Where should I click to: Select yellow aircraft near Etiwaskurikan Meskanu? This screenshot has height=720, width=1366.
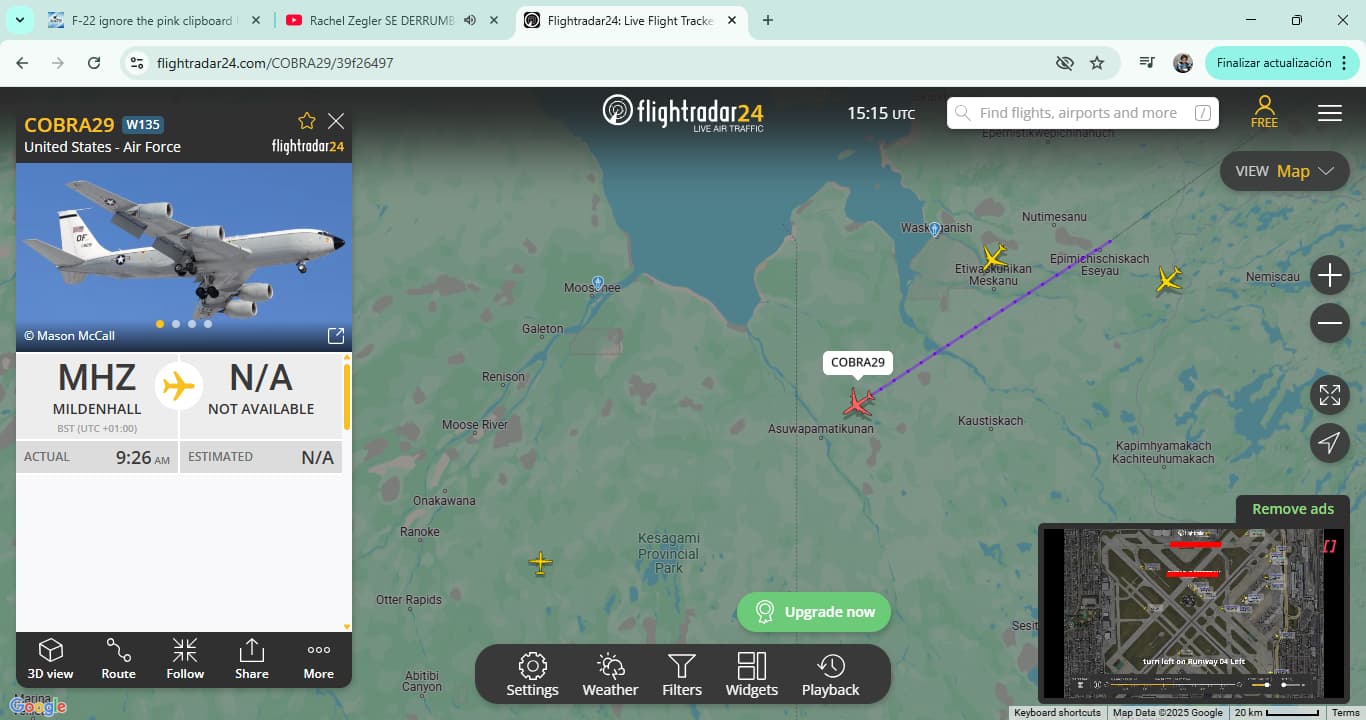pos(993,257)
